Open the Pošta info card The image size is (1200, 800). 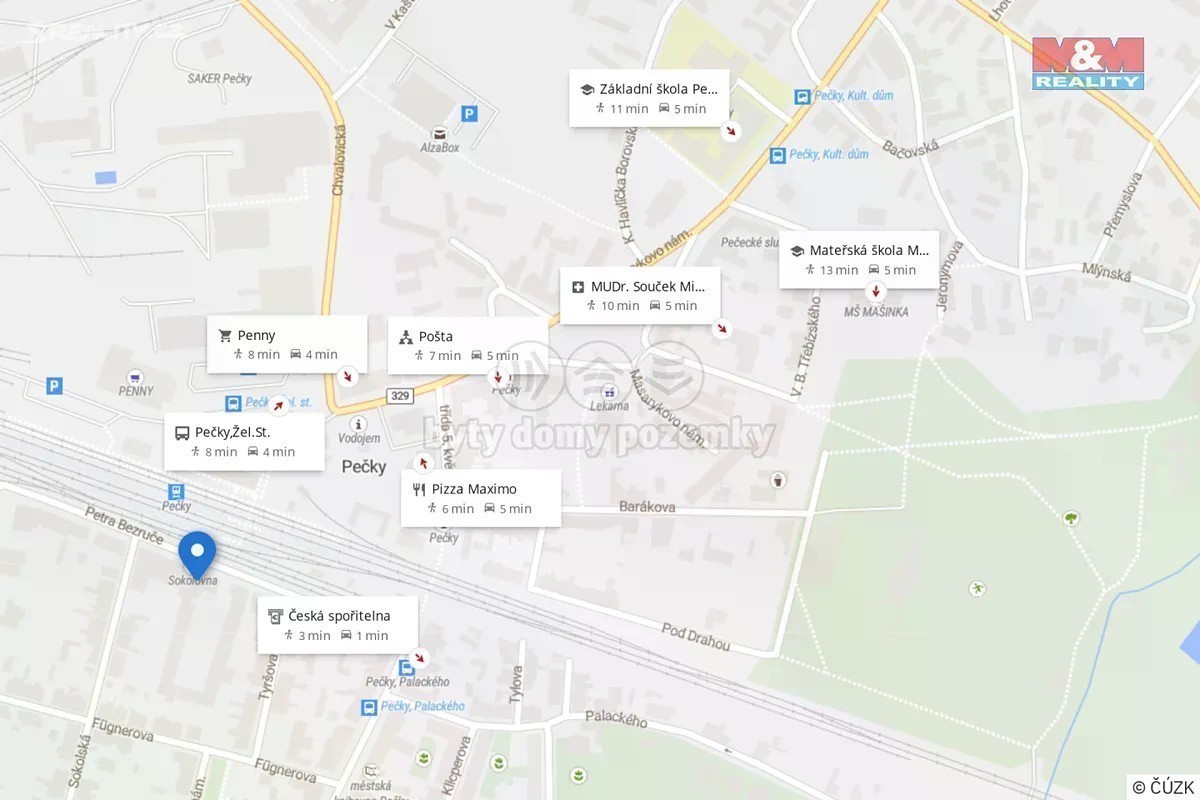click(468, 346)
